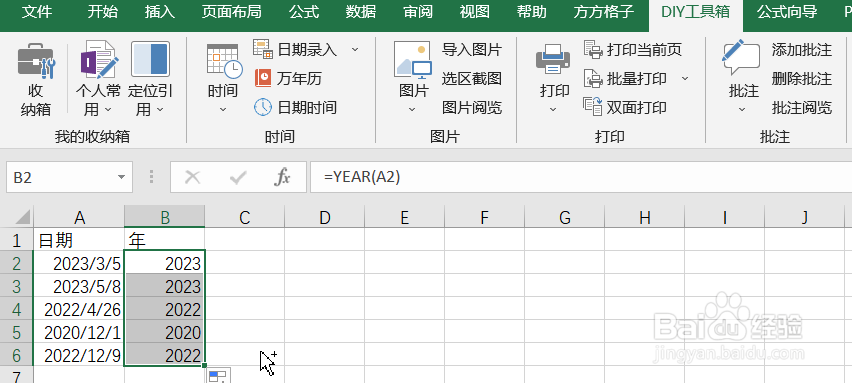This screenshot has height=383, width=852.
Task: Click 添加批注 command
Action: point(801,50)
